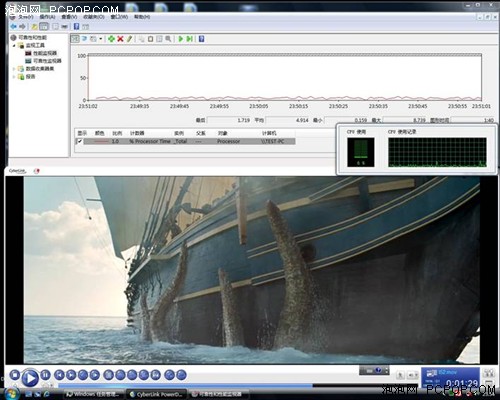Viewport: 500px width, 400px height.
Task: Uncheck the % Processor Time counter checkbox
Action: pyautogui.click(x=79, y=141)
